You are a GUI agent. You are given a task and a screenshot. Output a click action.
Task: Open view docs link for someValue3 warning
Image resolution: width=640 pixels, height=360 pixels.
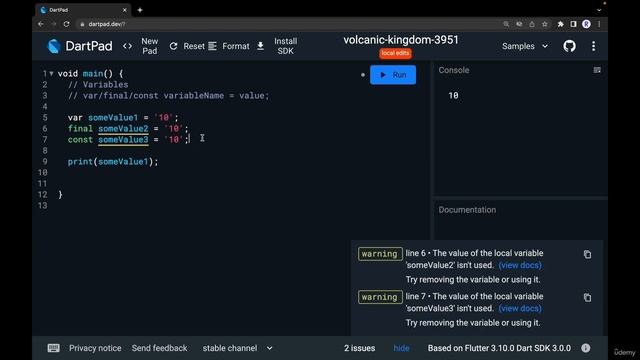(x=520, y=309)
